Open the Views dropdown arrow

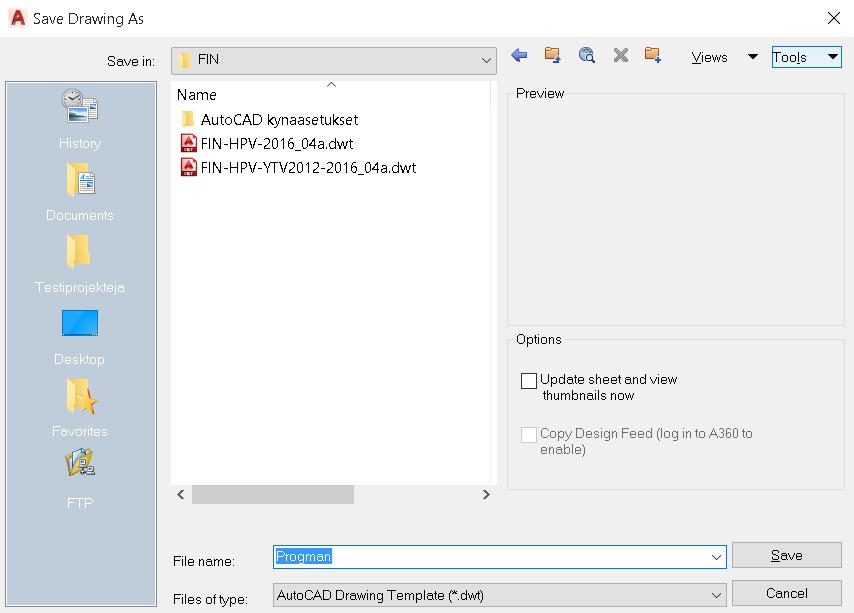click(753, 57)
